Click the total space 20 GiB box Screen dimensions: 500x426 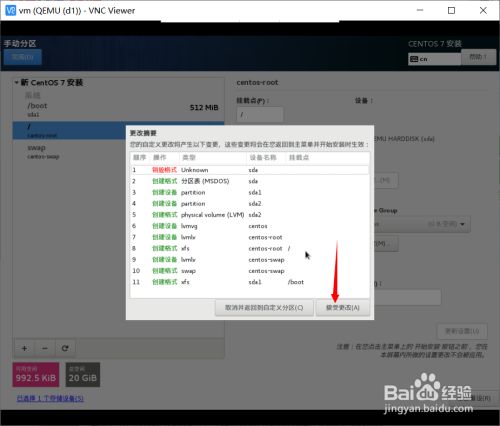click(83, 375)
